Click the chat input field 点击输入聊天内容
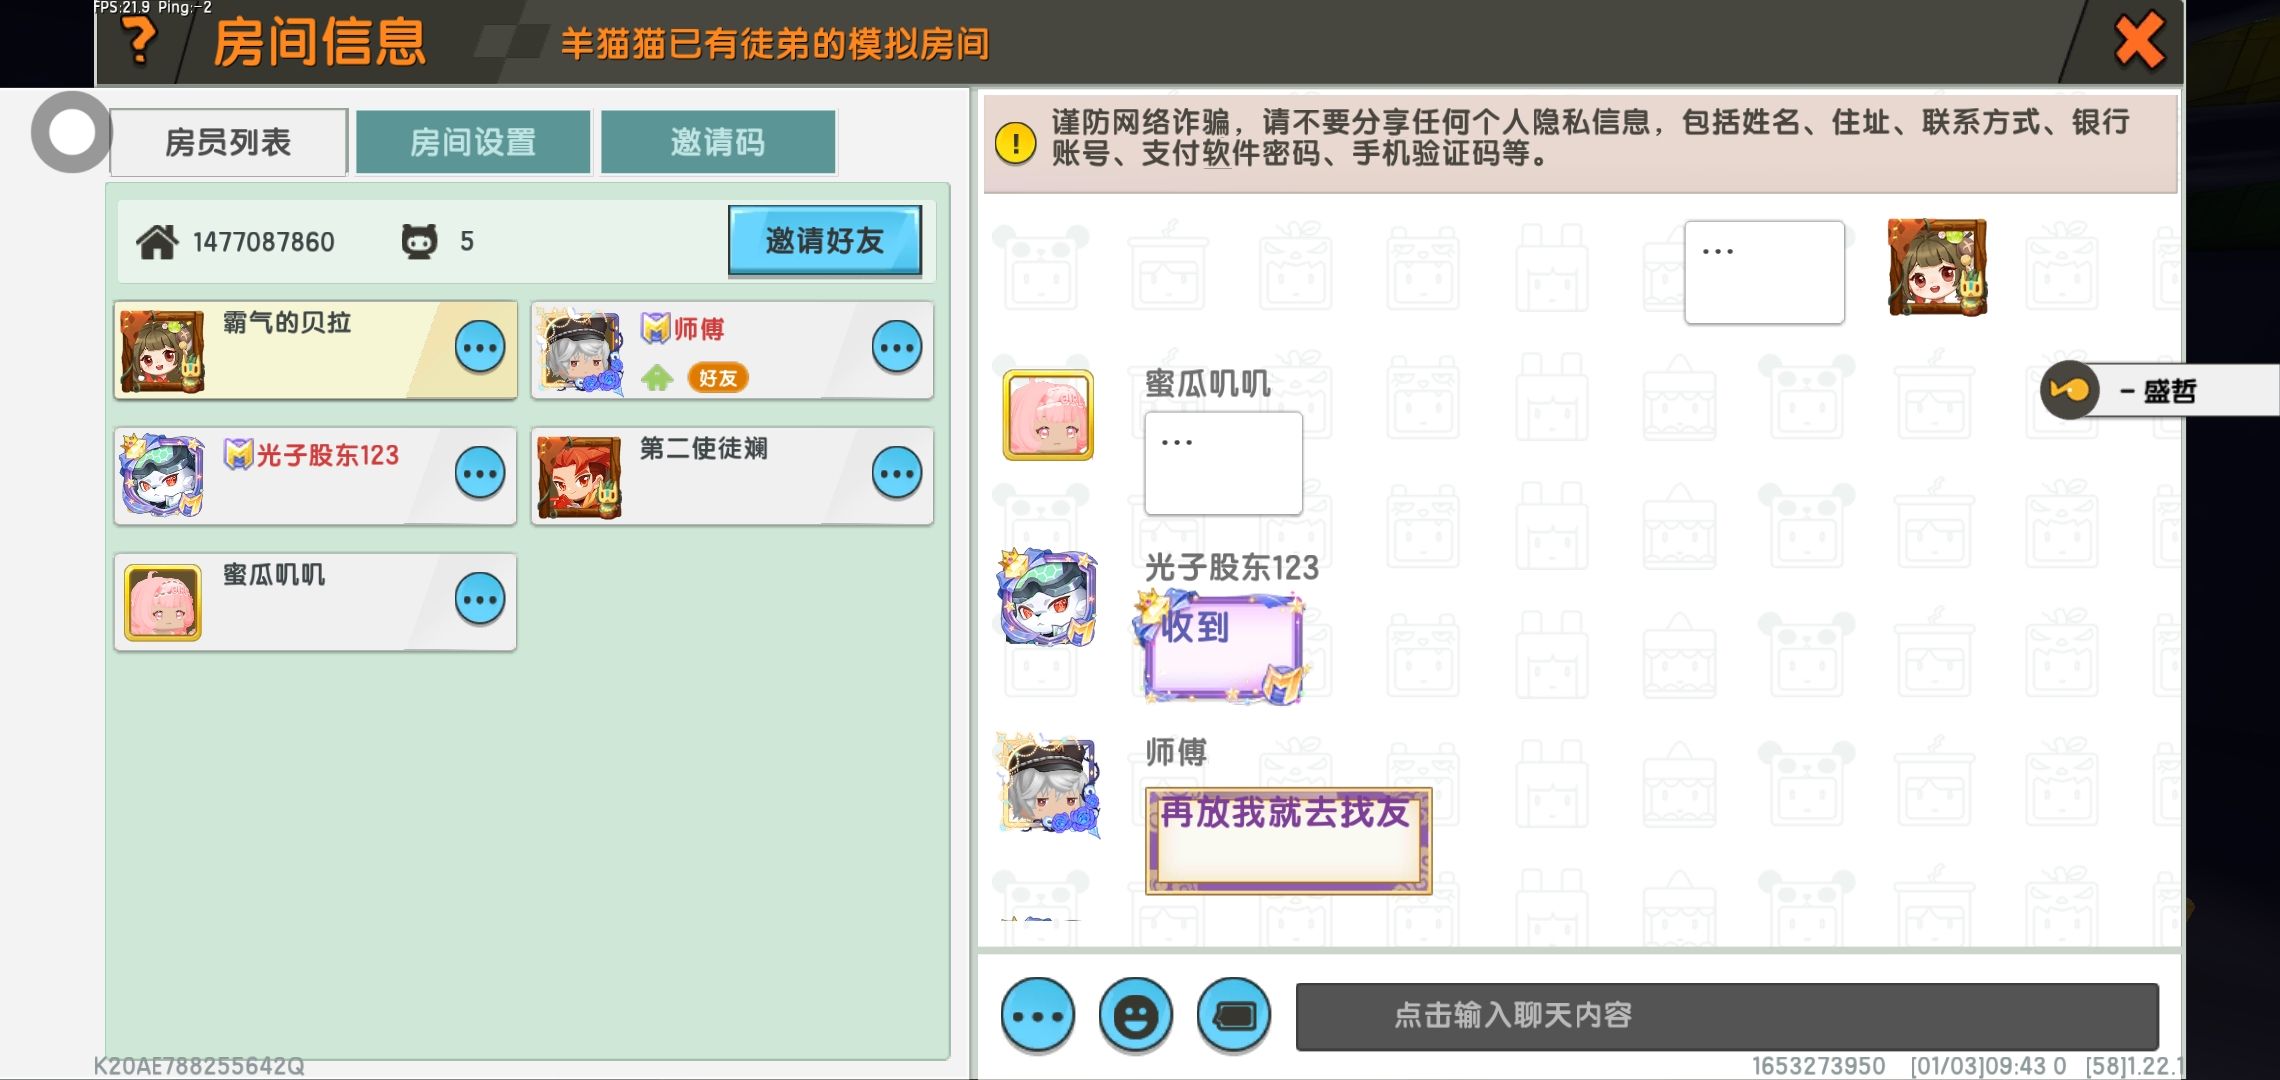The height and width of the screenshot is (1080, 2280). [x=1727, y=1016]
